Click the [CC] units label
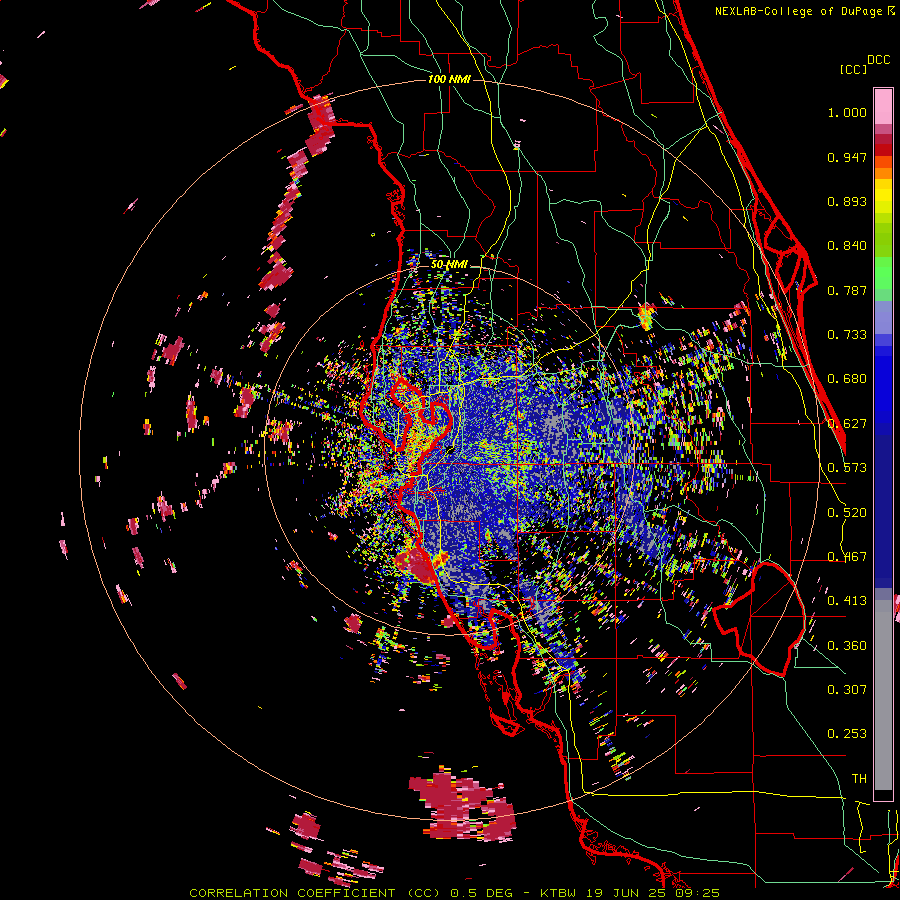This screenshot has width=900, height=900. coord(852,69)
